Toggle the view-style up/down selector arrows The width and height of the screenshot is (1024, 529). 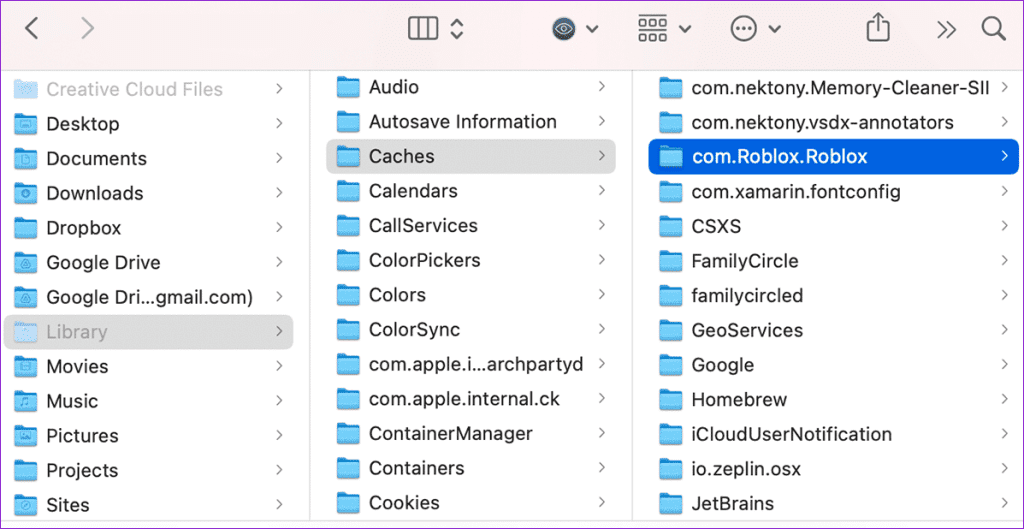coord(456,29)
